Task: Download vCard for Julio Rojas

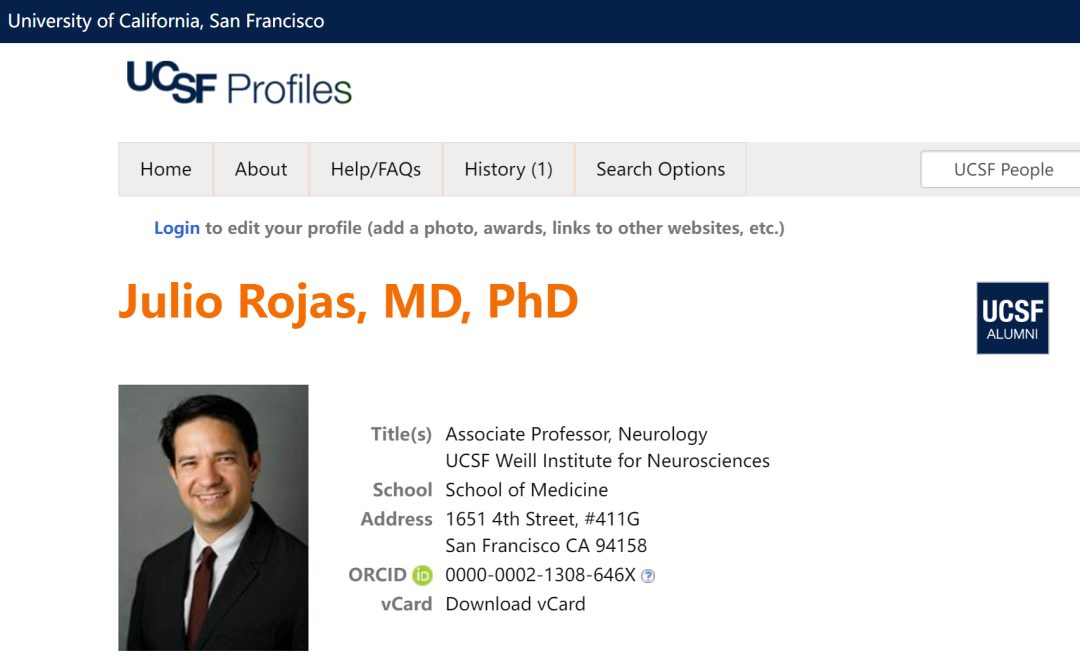Action: tap(515, 604)
